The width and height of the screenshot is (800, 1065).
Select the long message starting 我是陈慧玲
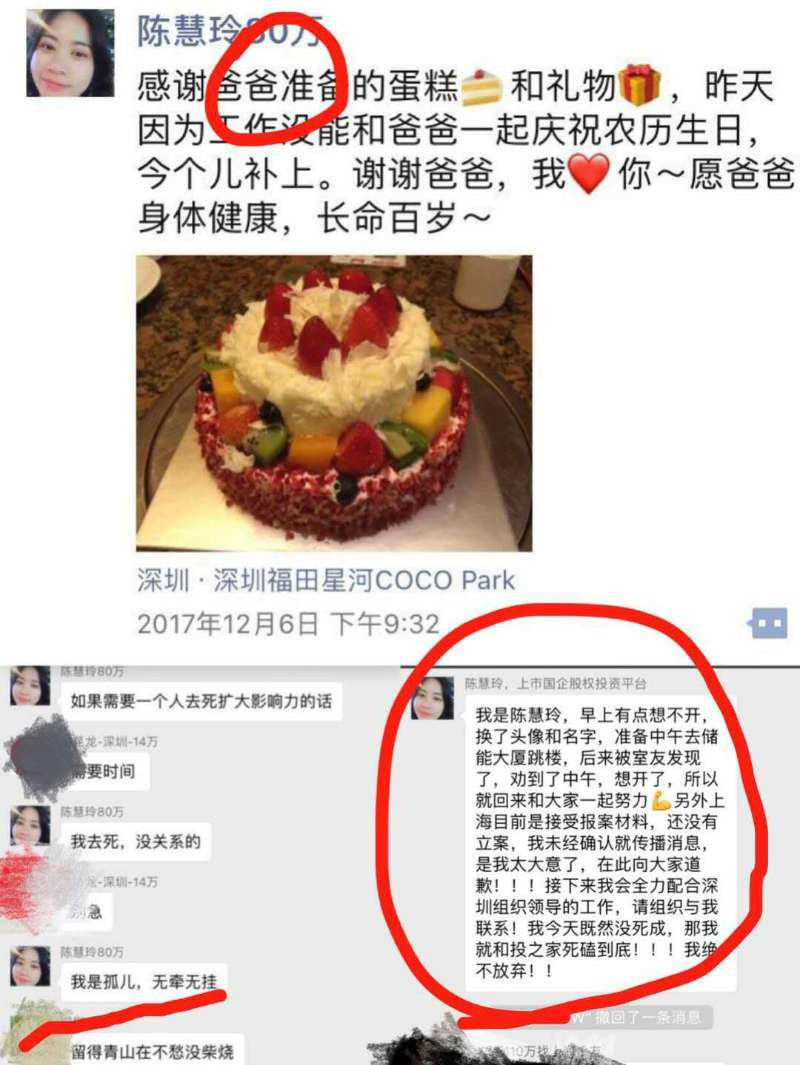(x=599, y=842)
